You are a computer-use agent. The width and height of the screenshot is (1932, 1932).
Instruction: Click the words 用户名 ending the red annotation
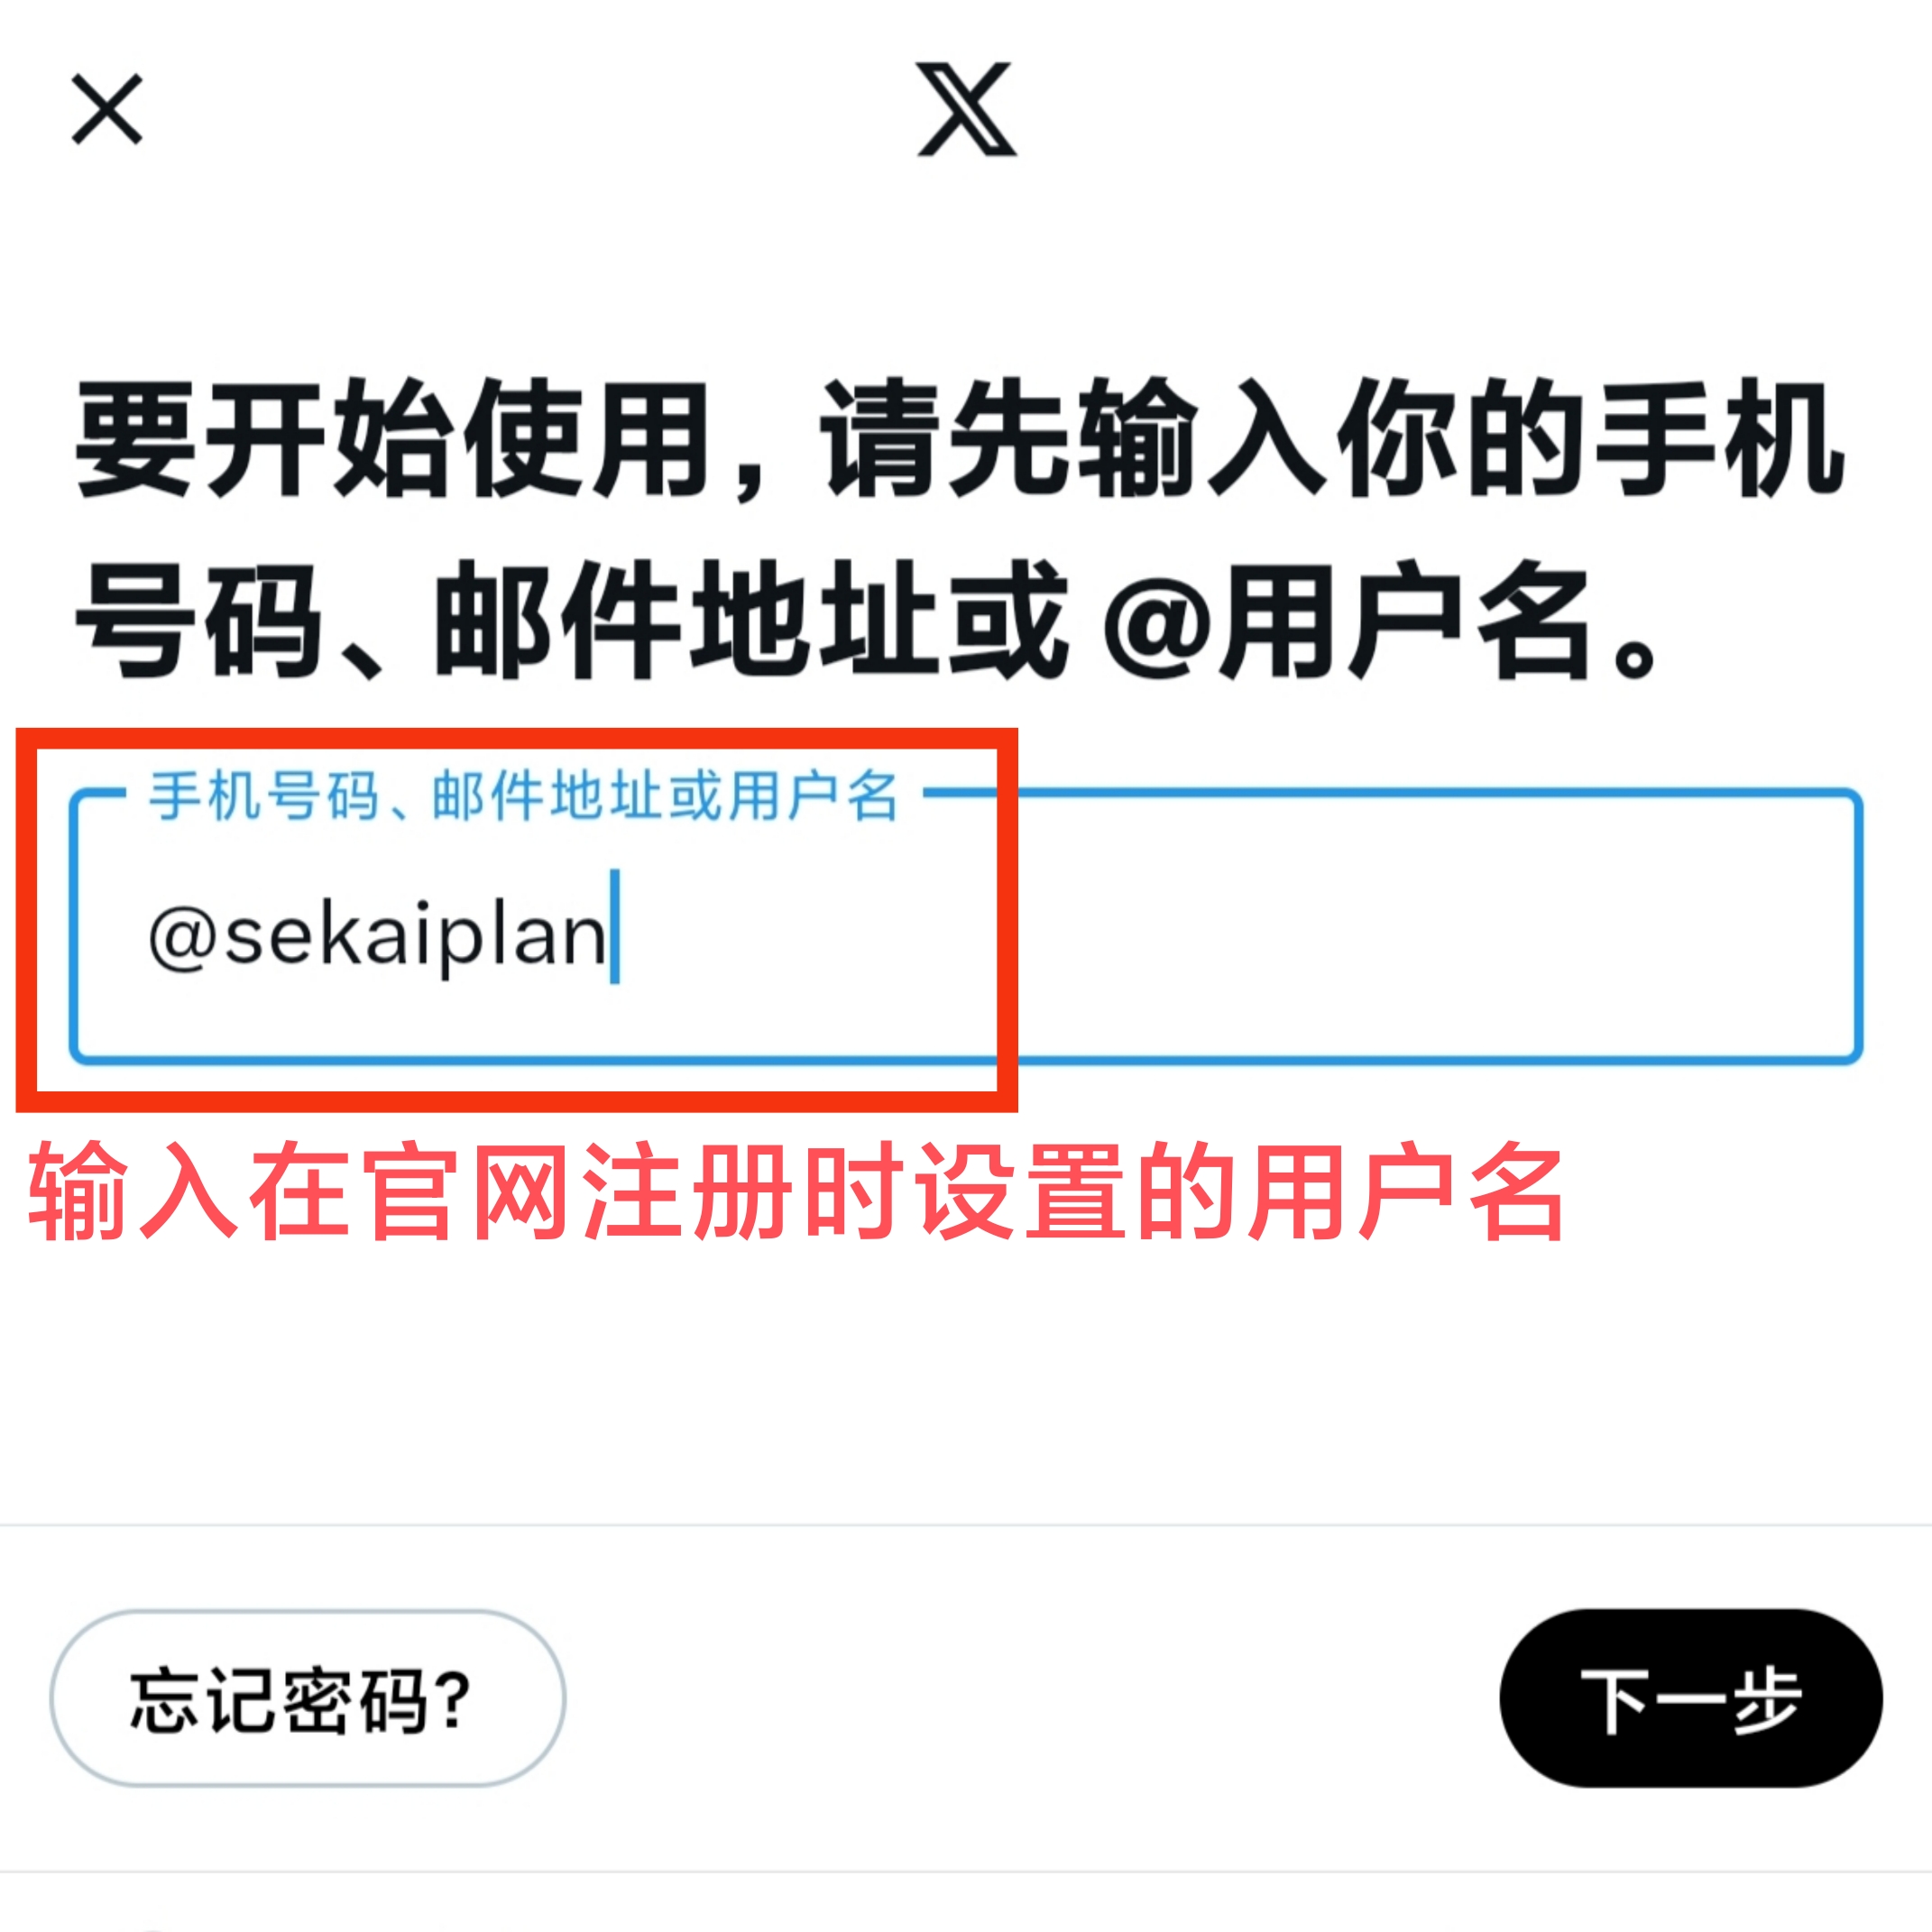pyautogui.click(x=1407, y=1192)
